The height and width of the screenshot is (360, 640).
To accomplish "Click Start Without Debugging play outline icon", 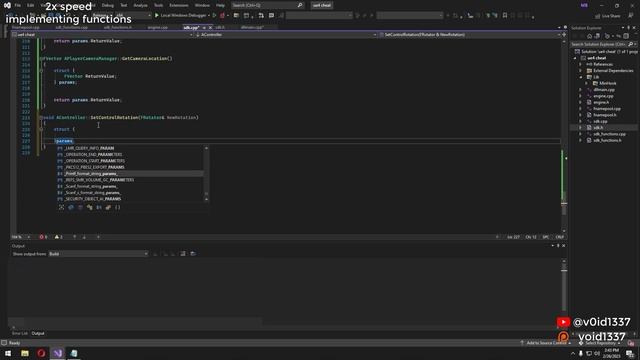I will click(214, 16).
